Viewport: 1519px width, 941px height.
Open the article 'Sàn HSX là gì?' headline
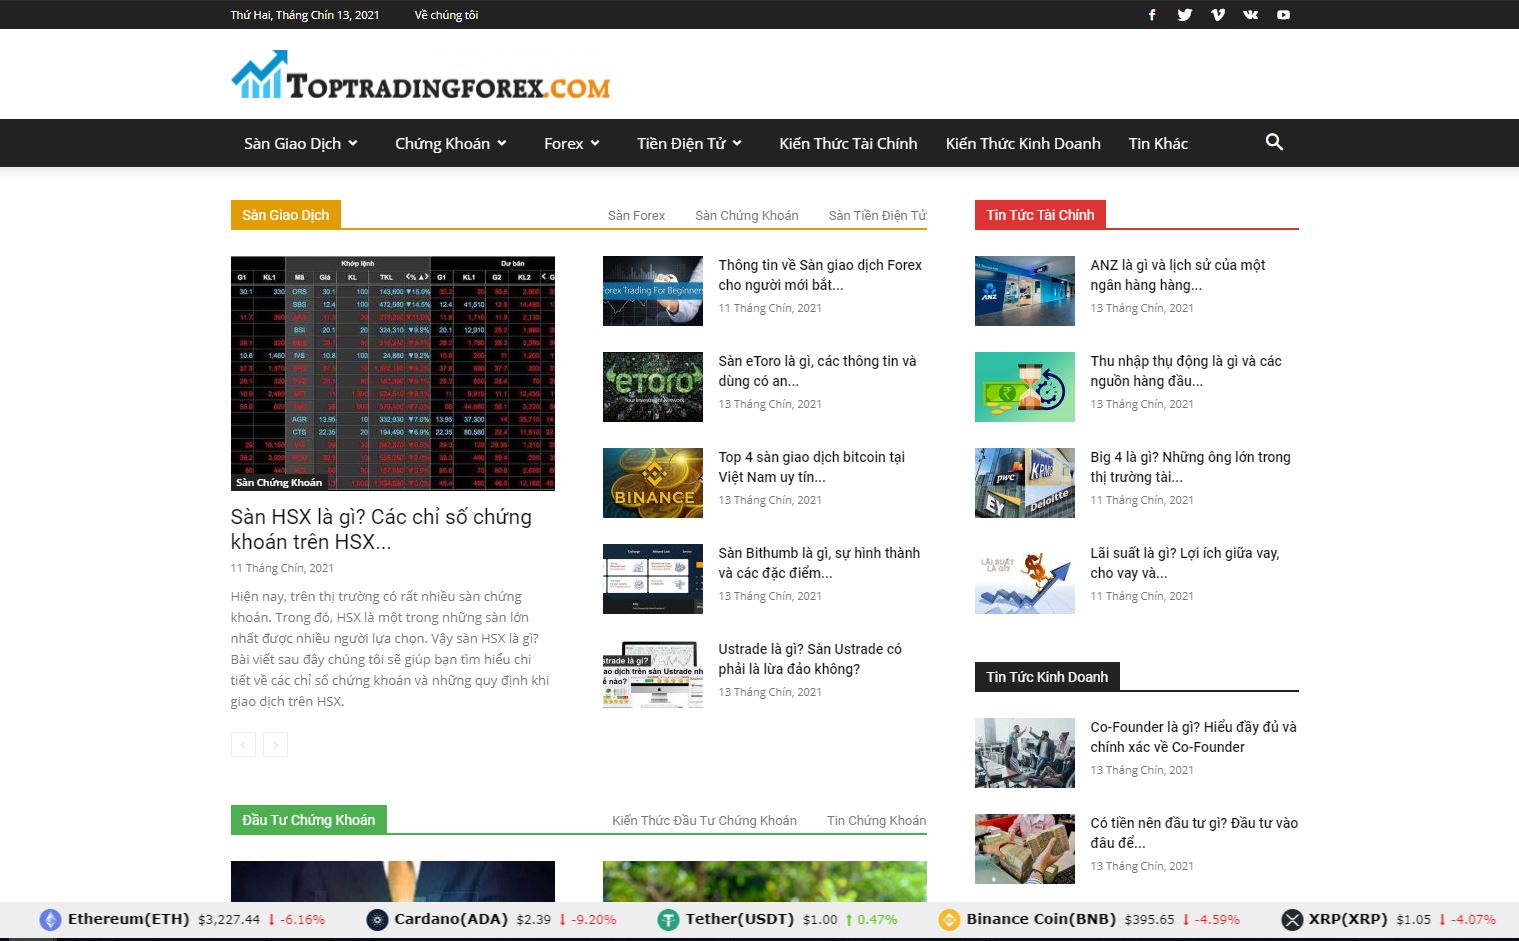[381, 529]
